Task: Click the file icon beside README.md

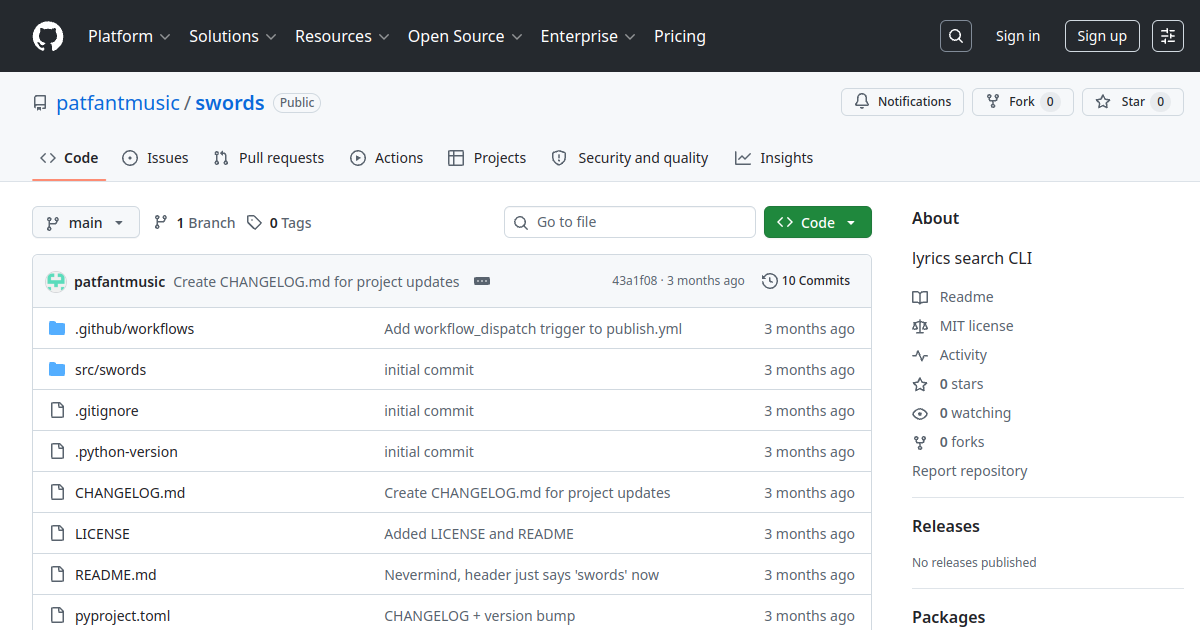Action: 57,575
